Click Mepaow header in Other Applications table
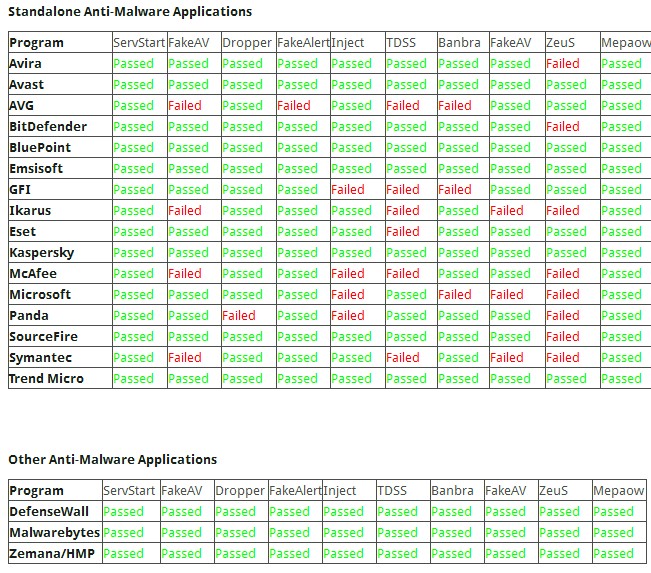This screenshot has height=573, width=651. click(x=619, y=490)
